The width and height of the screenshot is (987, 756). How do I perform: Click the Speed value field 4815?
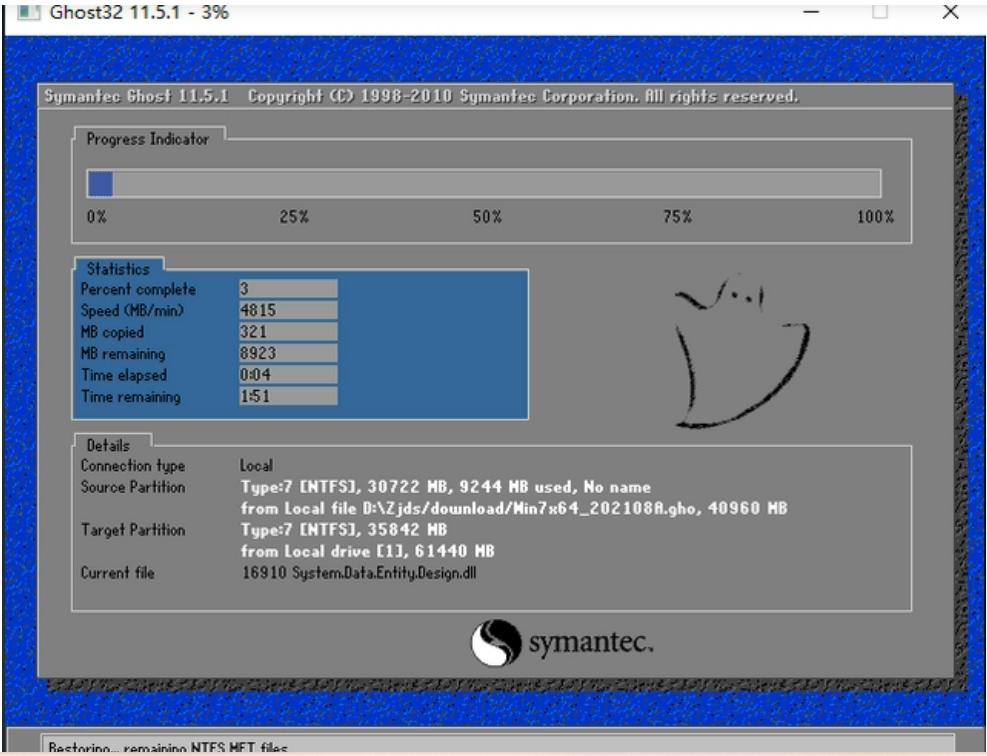tap(288, 310)
